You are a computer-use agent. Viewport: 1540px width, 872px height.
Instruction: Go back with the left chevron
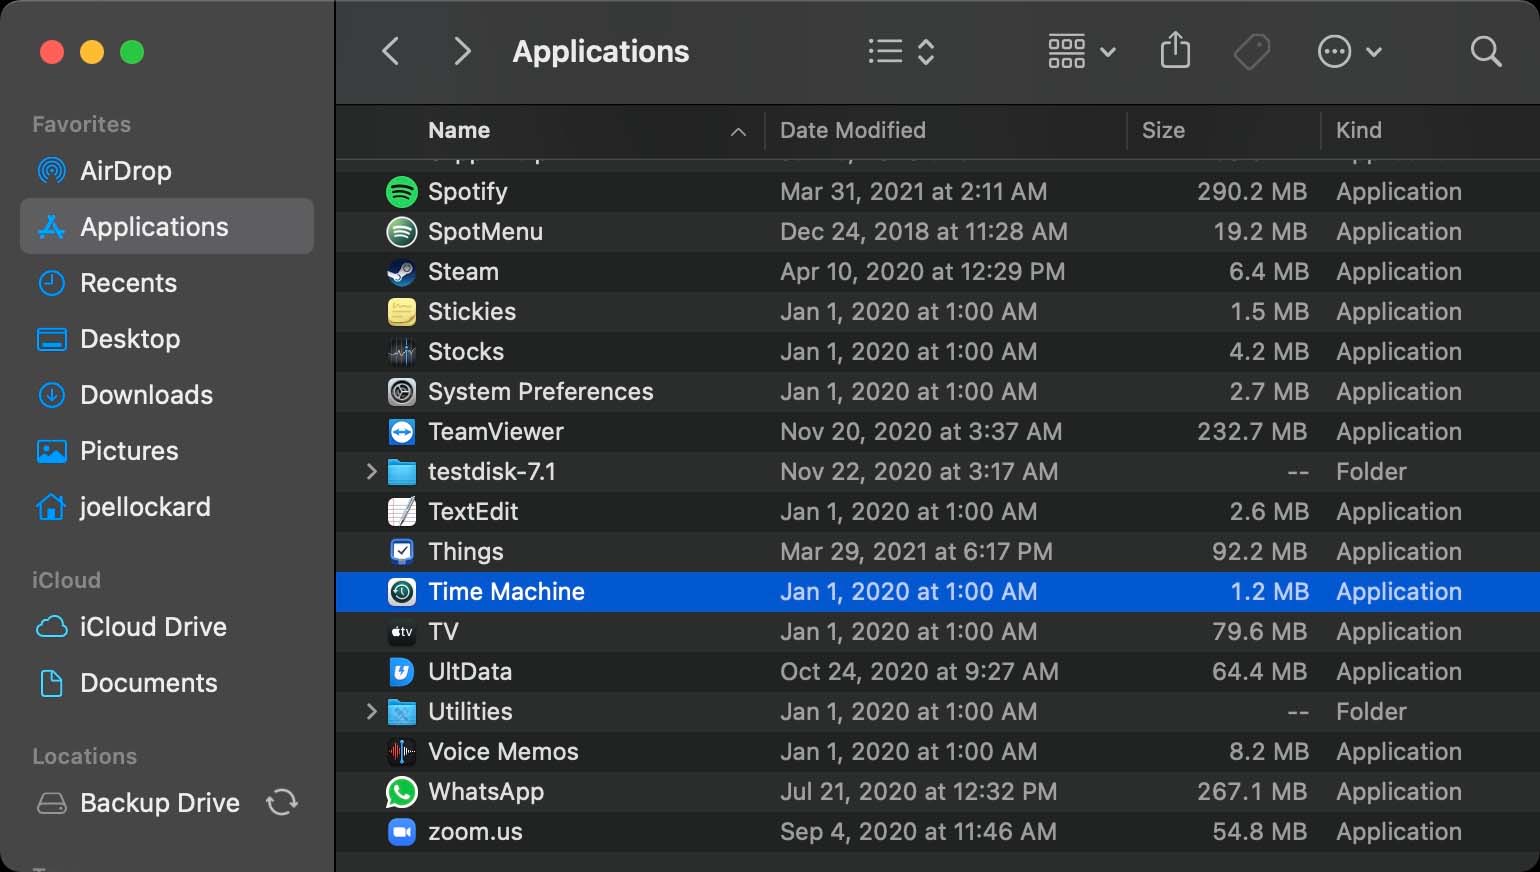tap(391, 51)
